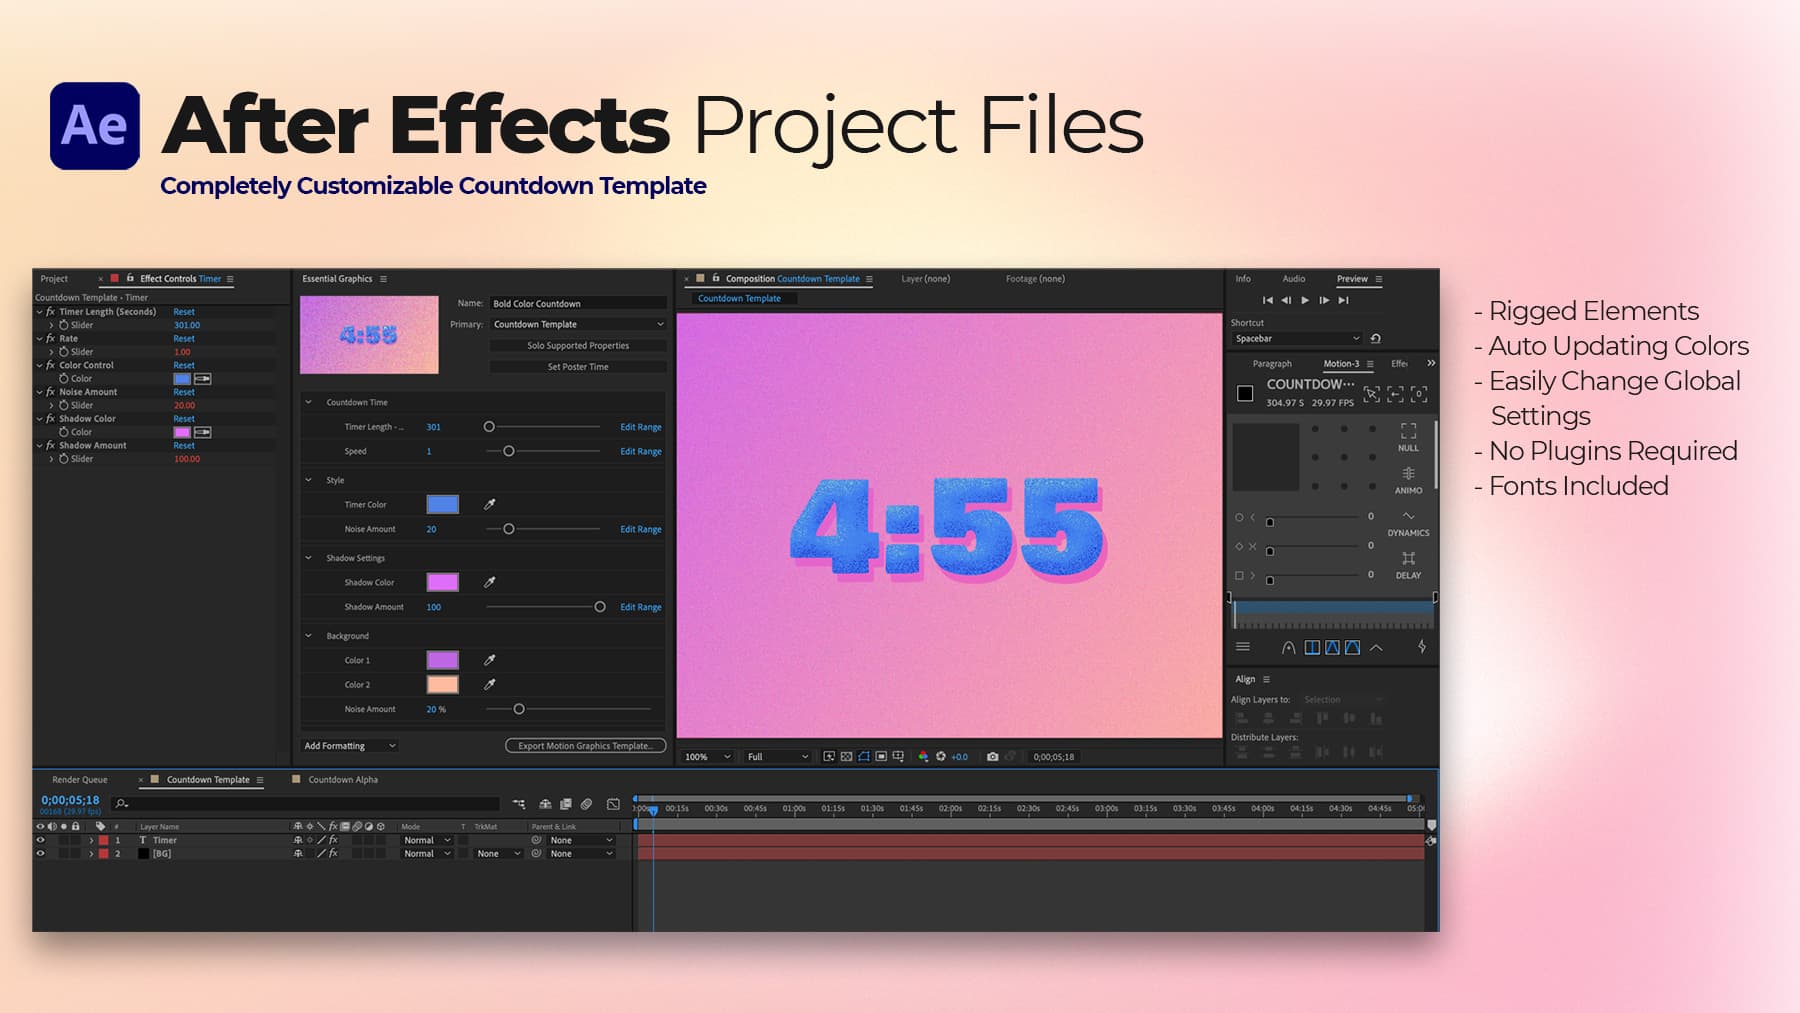Collapse the Countdown Time group
The image size is (1800, 1013).
[308, 402]
